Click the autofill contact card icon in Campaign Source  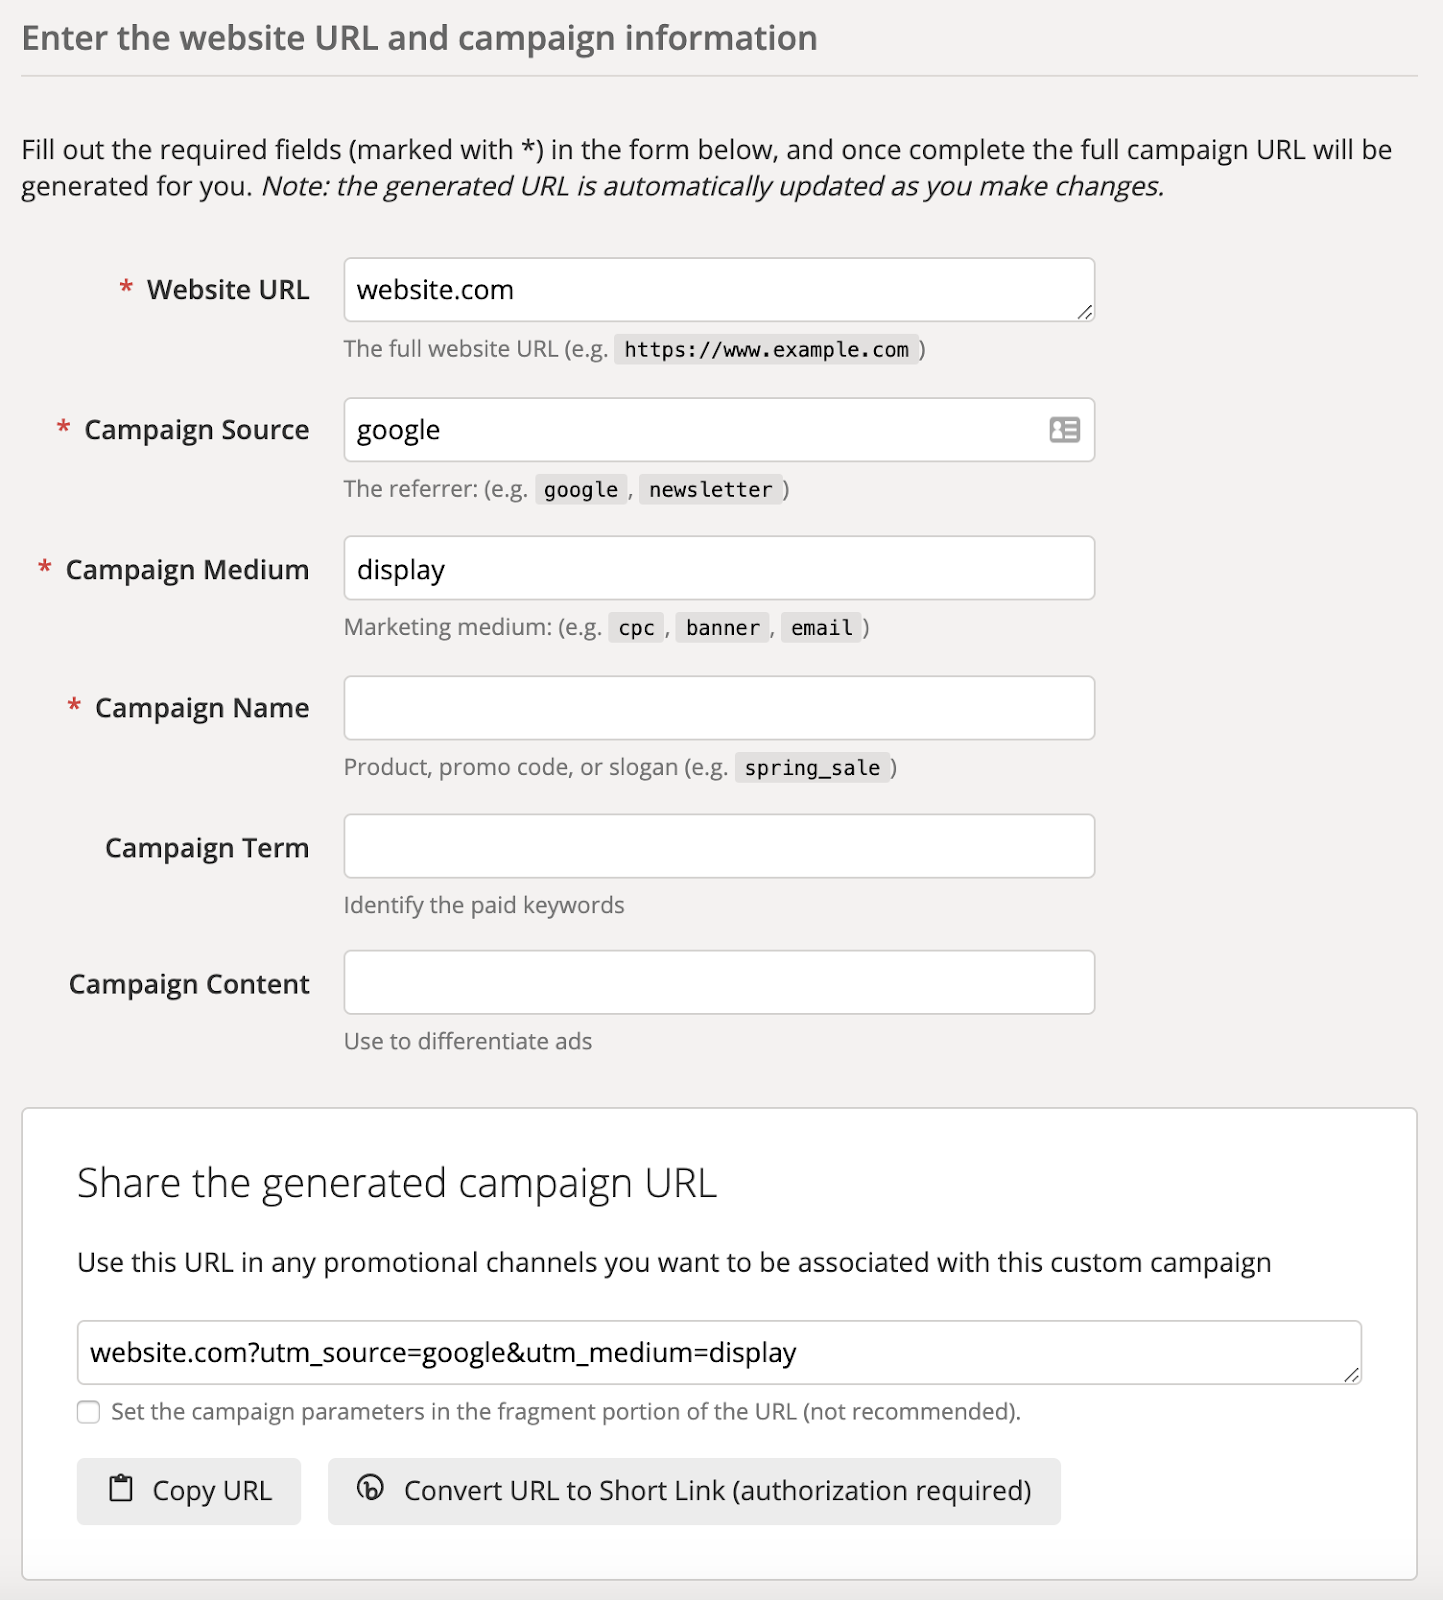click(x=1064, y=430)
